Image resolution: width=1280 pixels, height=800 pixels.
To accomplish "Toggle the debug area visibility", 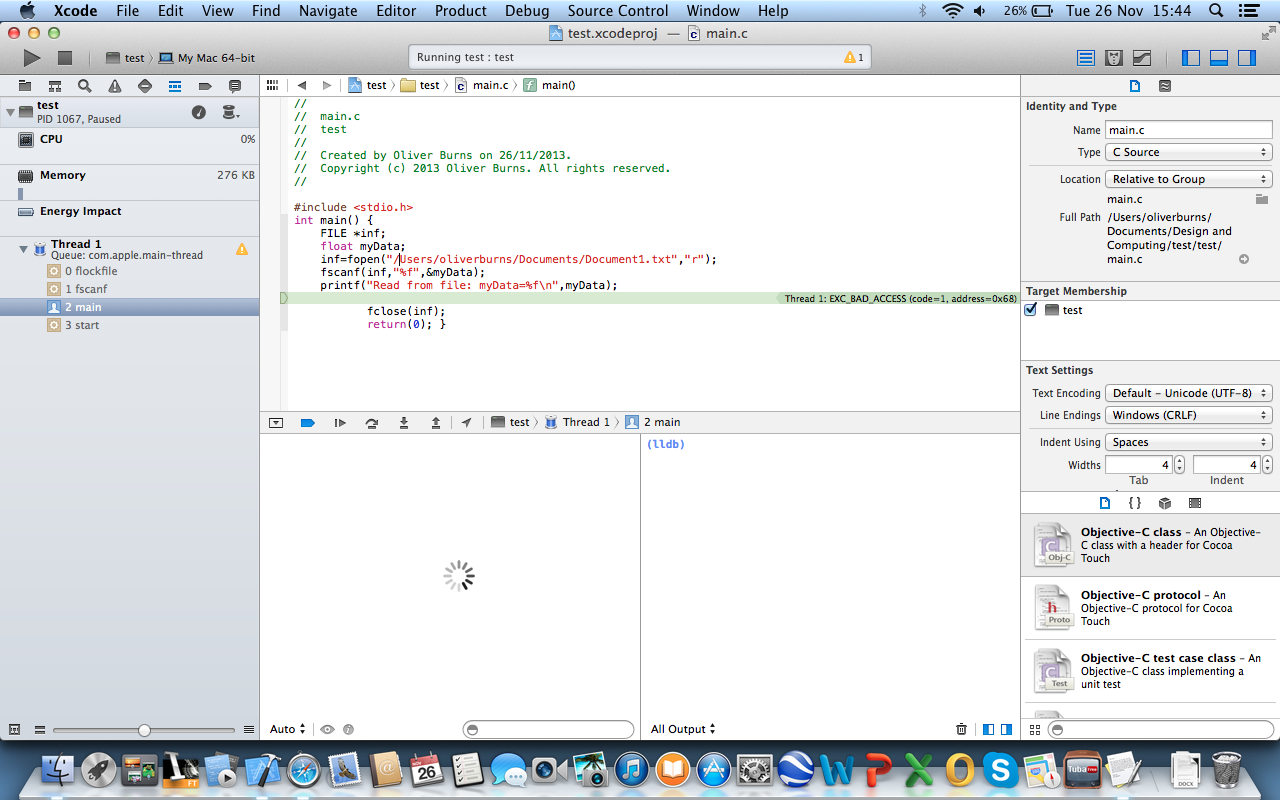I will pos(1219,58).
